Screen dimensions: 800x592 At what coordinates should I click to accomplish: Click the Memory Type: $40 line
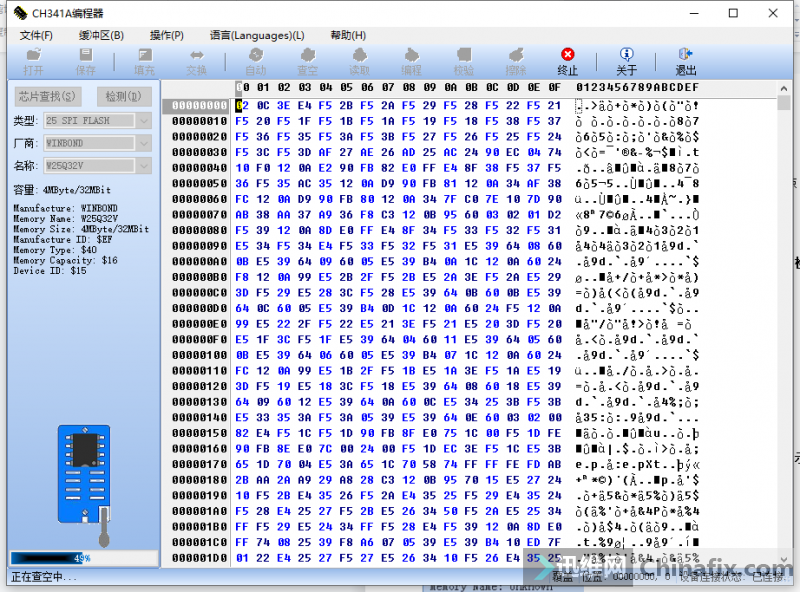(x=55, y=250)
